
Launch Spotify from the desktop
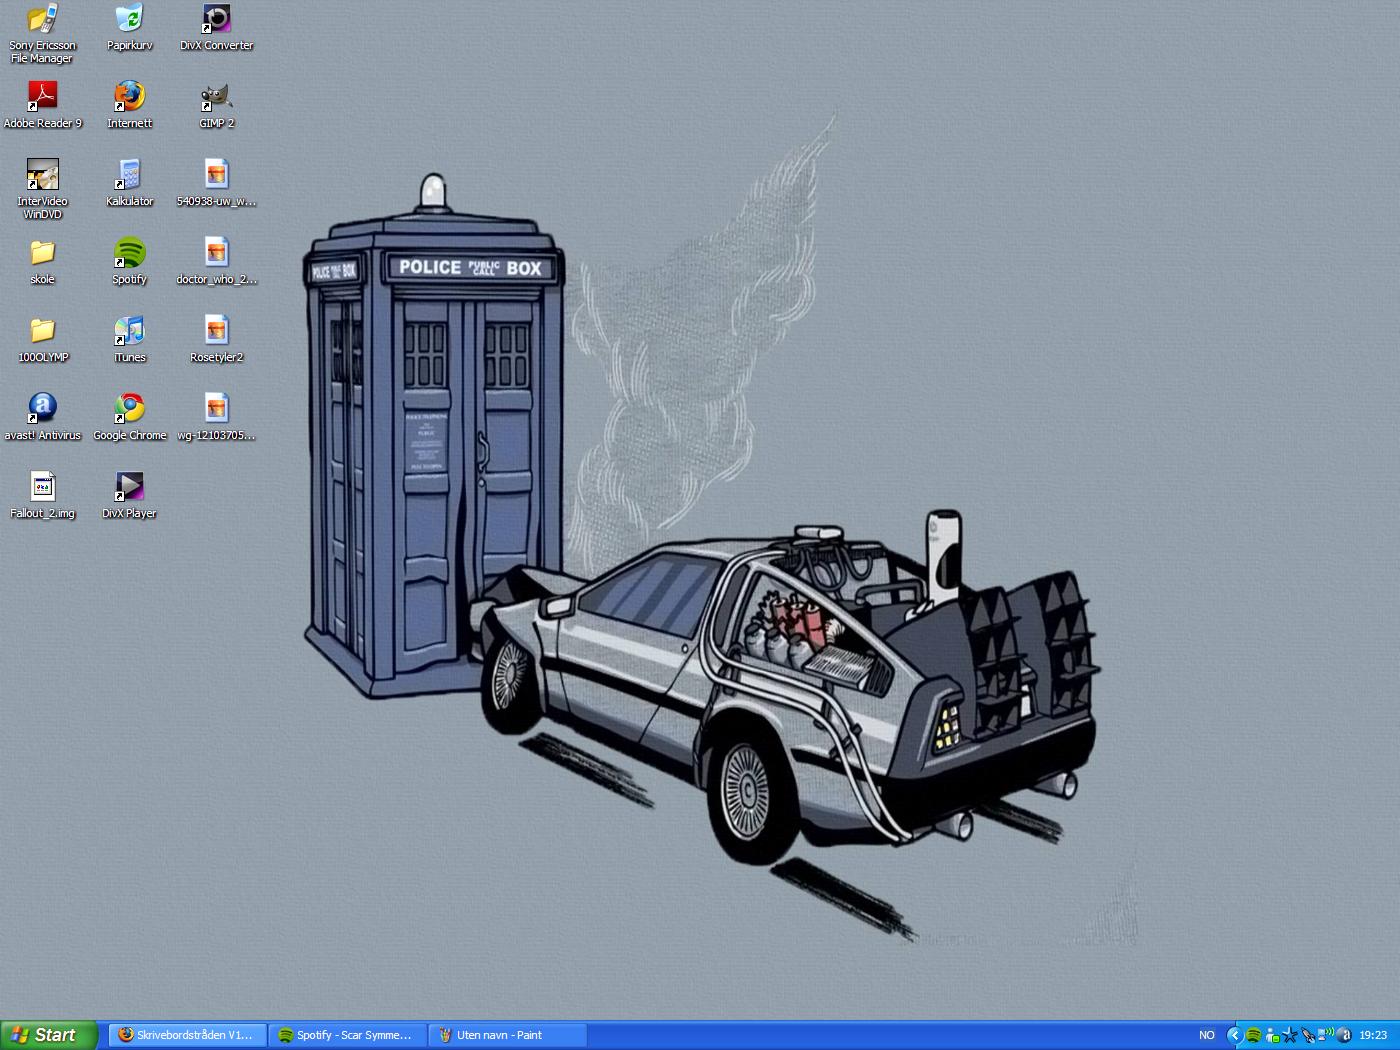[129, 262]
